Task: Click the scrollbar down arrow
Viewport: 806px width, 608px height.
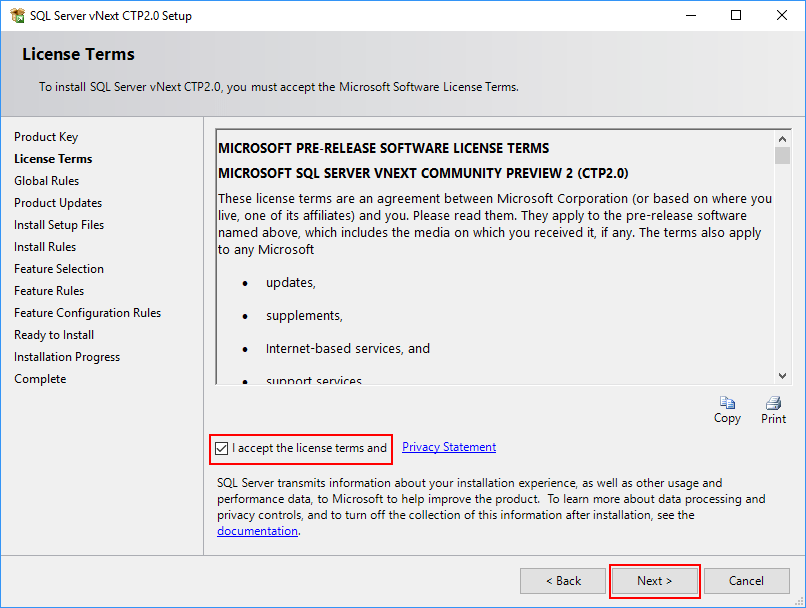Action: click(x=782, y=374)
